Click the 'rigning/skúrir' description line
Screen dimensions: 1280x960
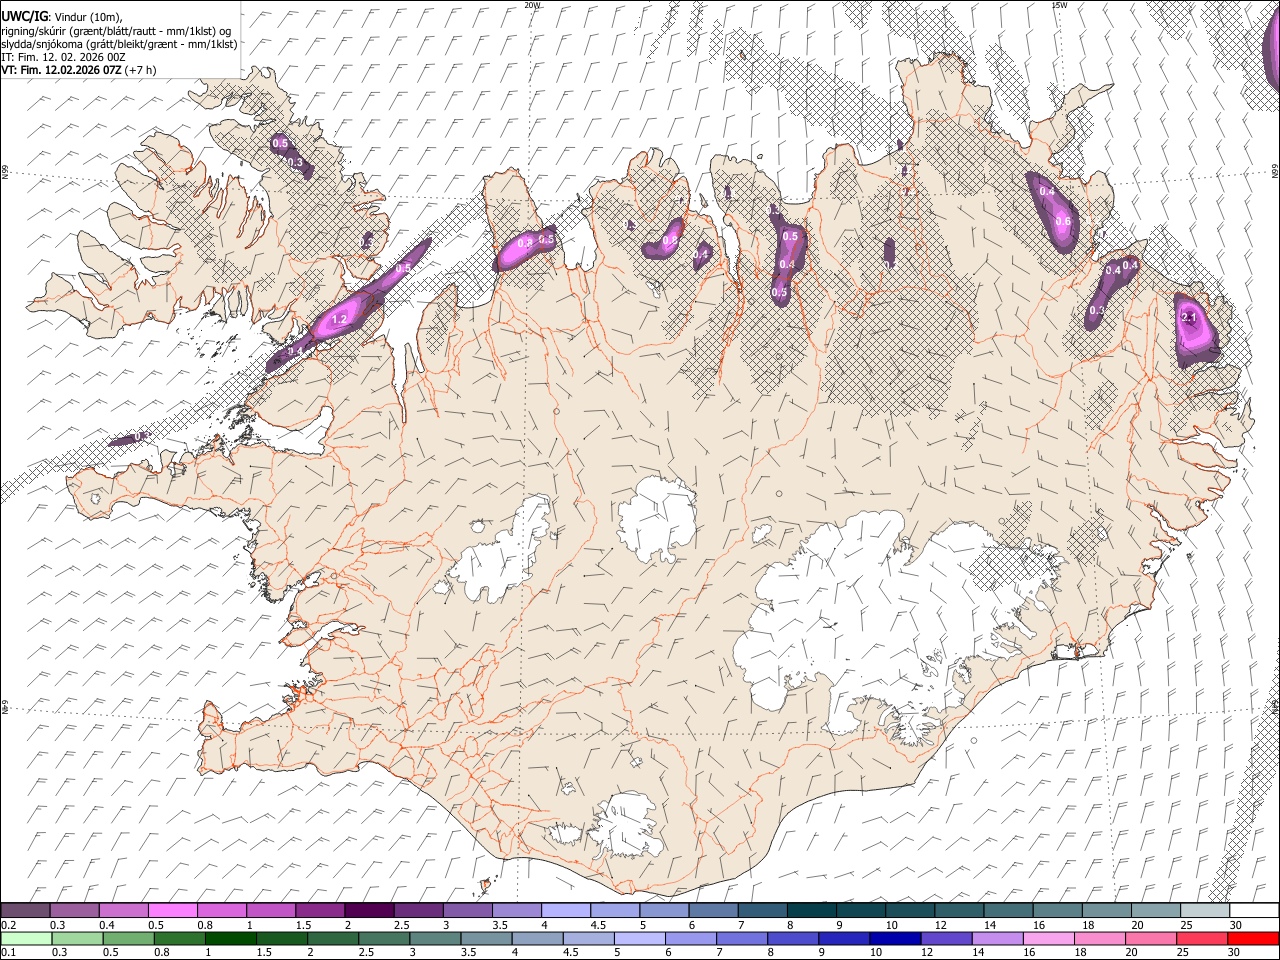(116, 31)
